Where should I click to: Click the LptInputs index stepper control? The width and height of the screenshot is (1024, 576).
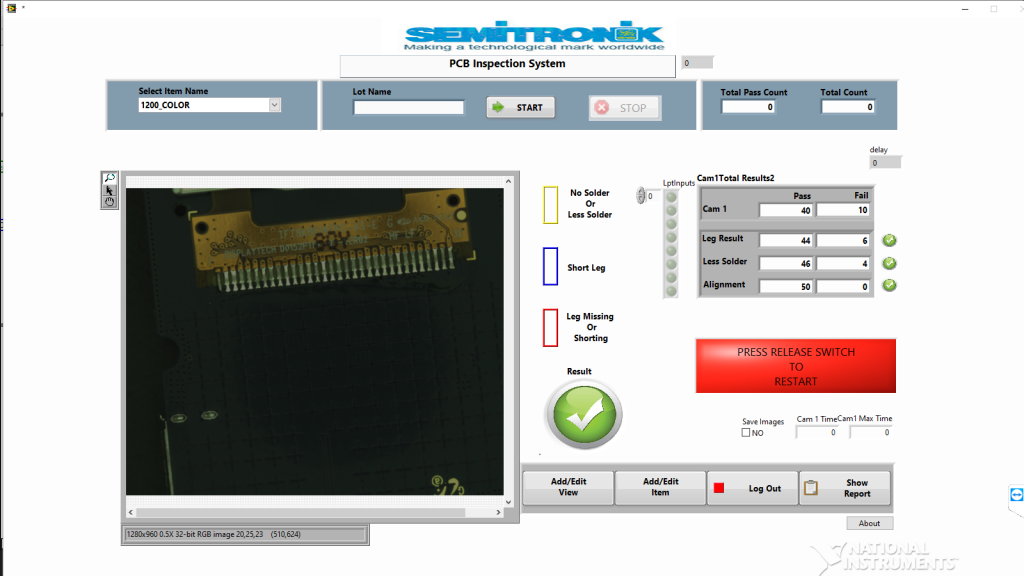641,196
